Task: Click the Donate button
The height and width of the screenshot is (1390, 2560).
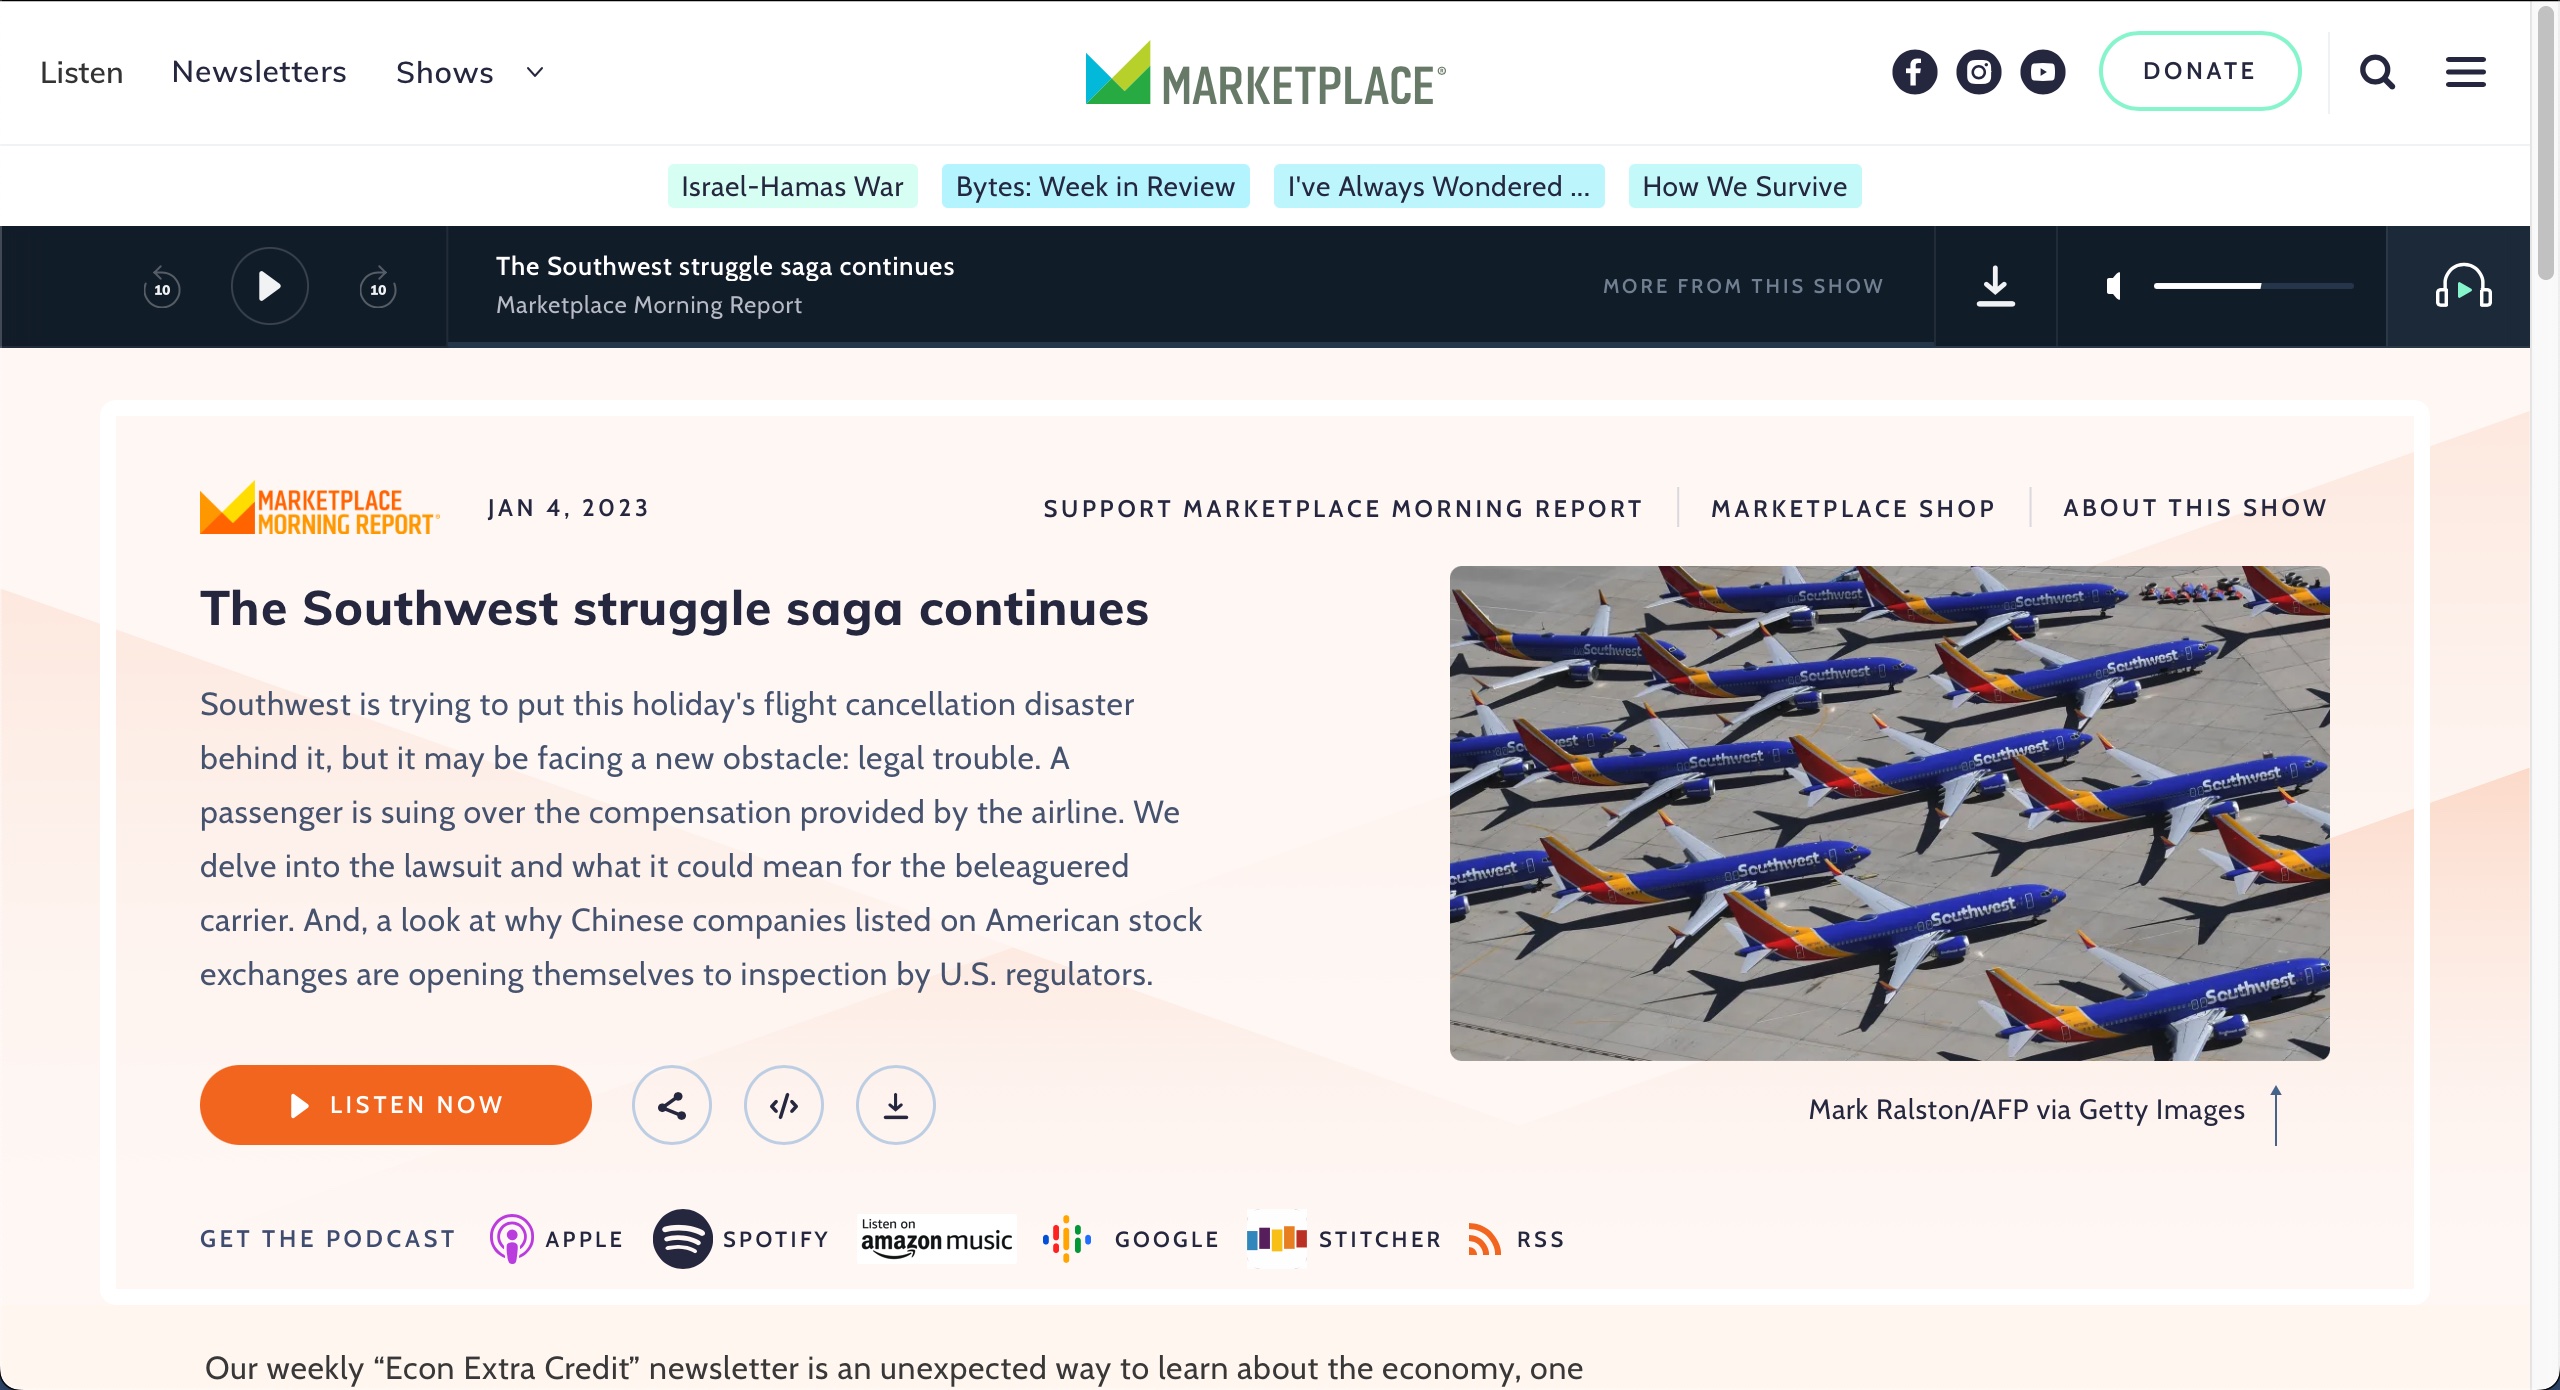Action: tap(2199, 71)
